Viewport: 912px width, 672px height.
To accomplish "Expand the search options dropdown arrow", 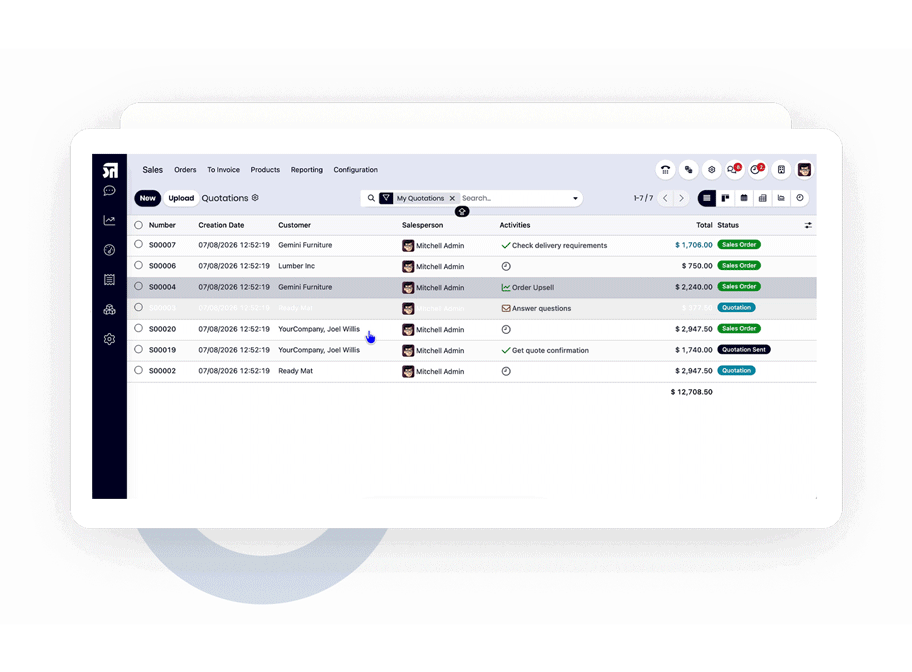I will (x=575, y=198).
